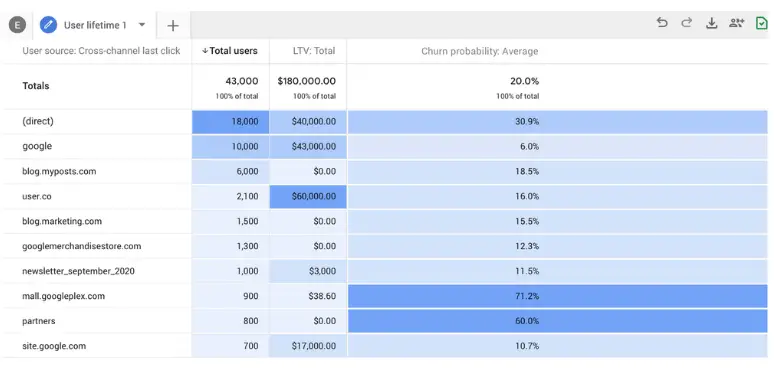The height and width of the screenshot is (369, 777).
Task: Add a new tab with plus icon
Action: coord(172,26)
